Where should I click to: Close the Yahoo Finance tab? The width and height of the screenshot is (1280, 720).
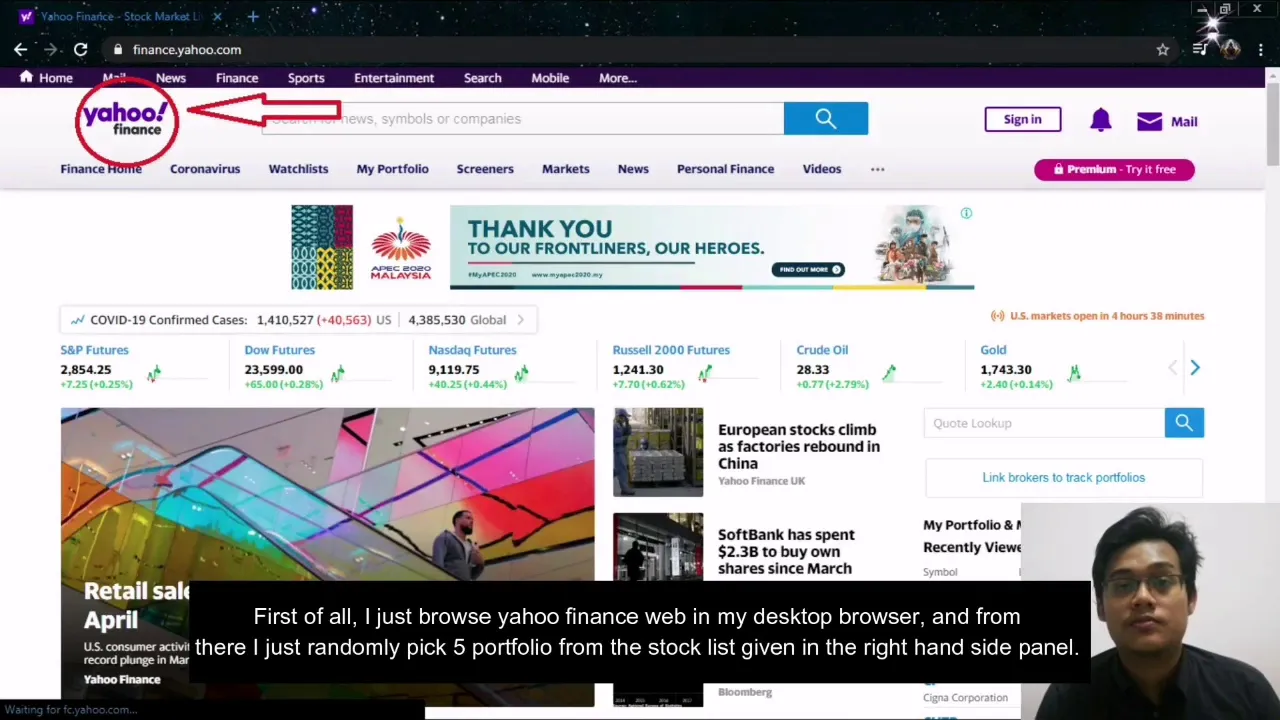[x=217, y=16]
